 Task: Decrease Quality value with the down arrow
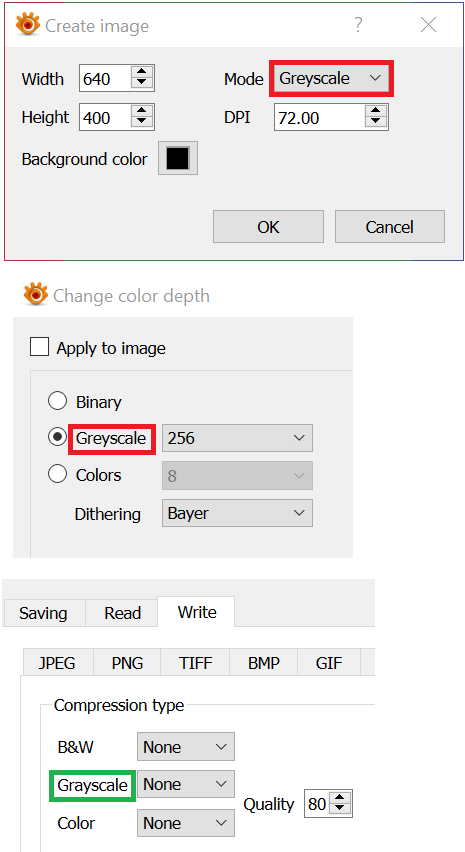pyautogui.click(x=340, y=809)
